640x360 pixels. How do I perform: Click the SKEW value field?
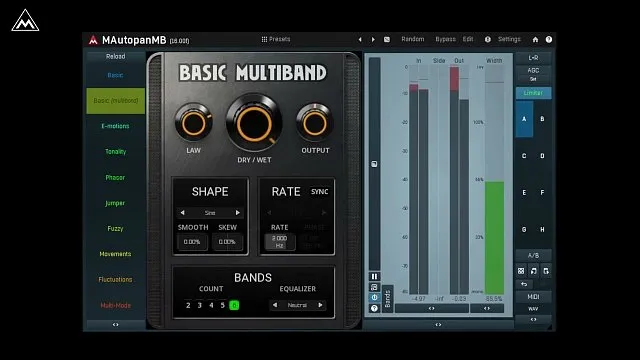point(227,242)
